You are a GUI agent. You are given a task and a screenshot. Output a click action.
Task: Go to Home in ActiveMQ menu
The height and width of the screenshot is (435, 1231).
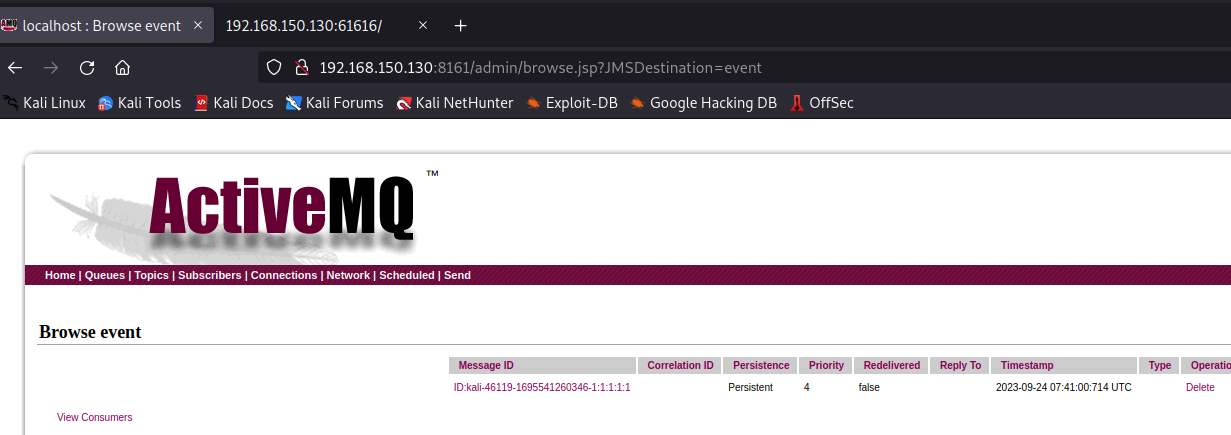click(x=60, y=275)
